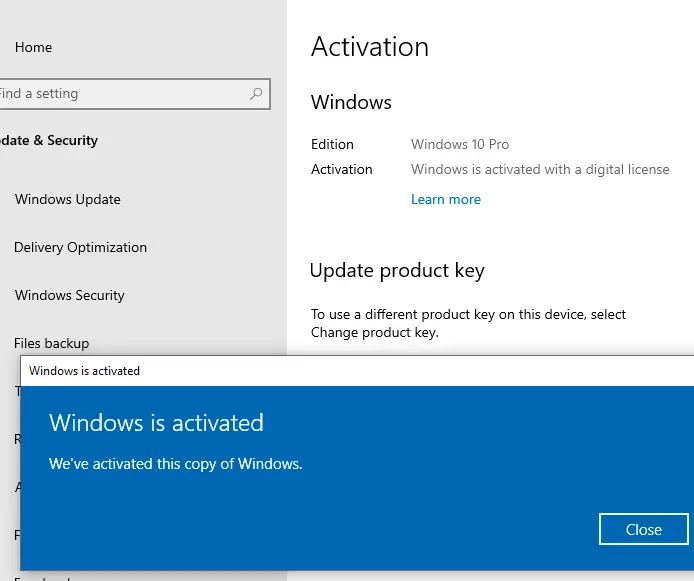694x581 pixels.
Task: Click the large 'Windows is activated' dialog heading
Action: tap(156, 423)
